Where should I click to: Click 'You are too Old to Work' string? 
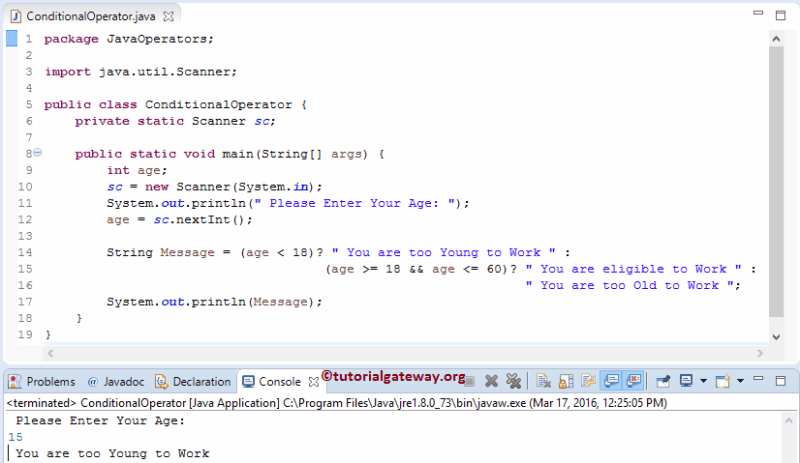[x=630, y=285]
